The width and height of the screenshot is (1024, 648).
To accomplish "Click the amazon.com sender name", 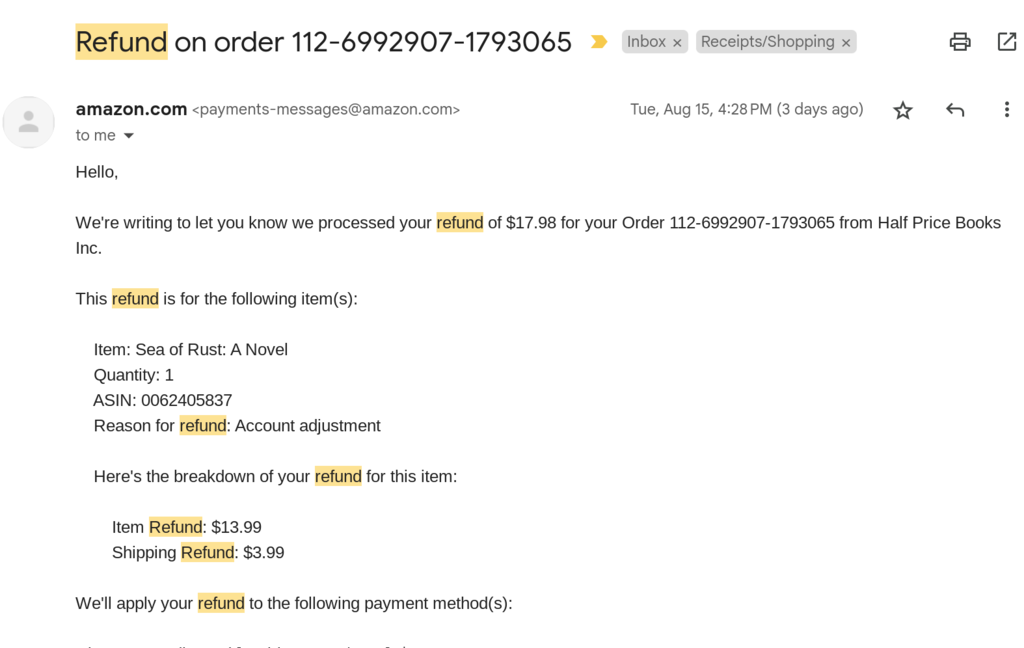I will tap(131, 109).
